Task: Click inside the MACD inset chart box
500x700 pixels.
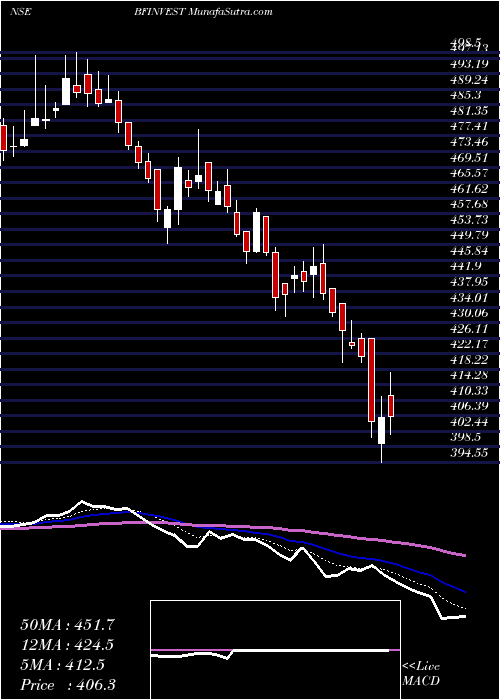Action: [x=275, y=650]
